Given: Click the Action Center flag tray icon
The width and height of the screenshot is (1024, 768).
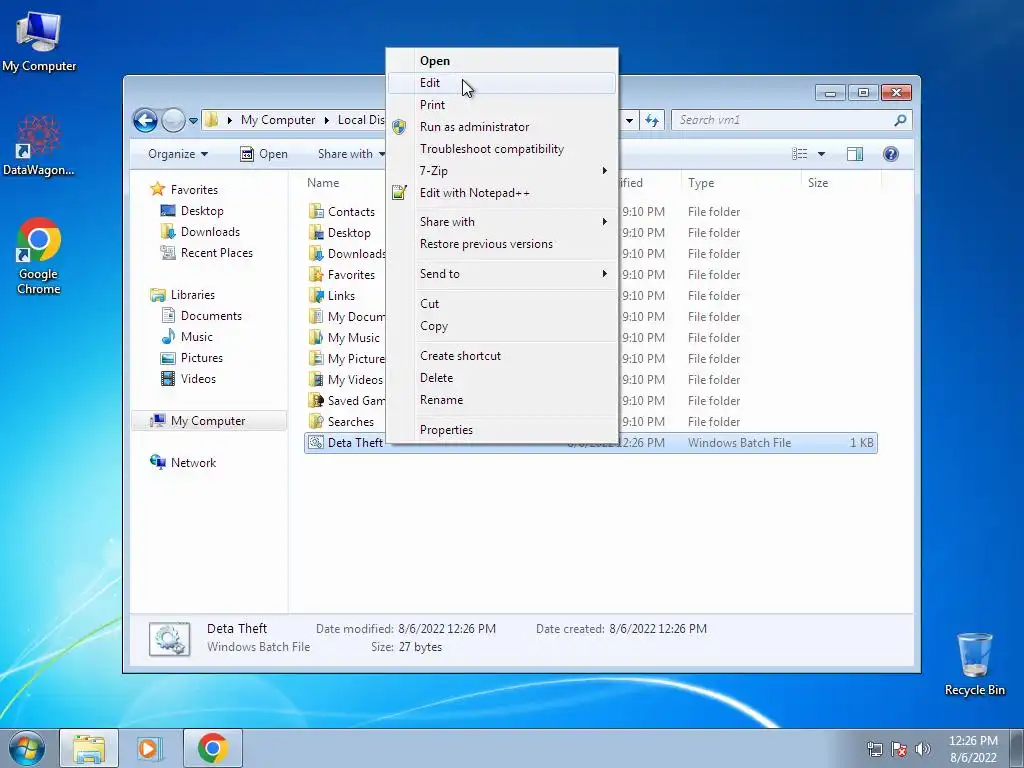Looking at the screenshot, I should click(x=899, y=749).
